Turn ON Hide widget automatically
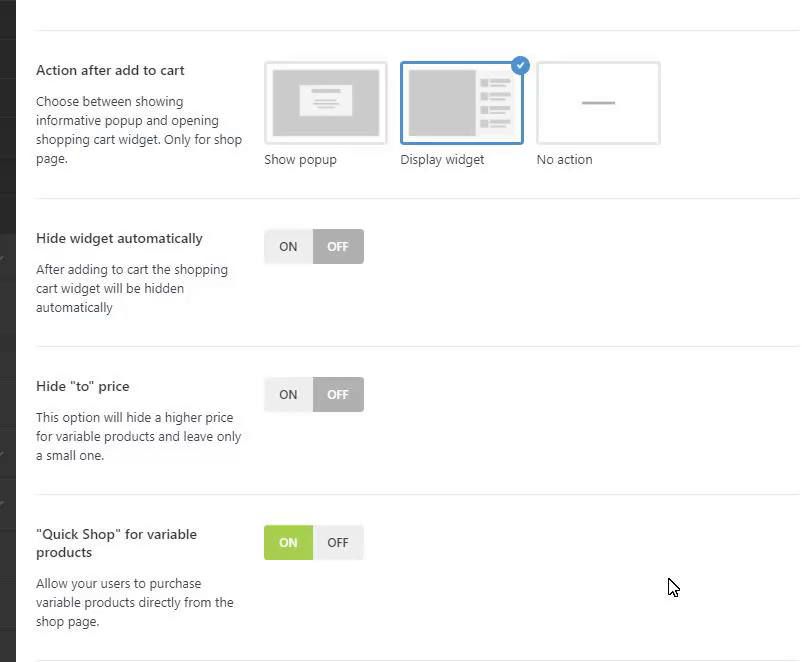 288,247
